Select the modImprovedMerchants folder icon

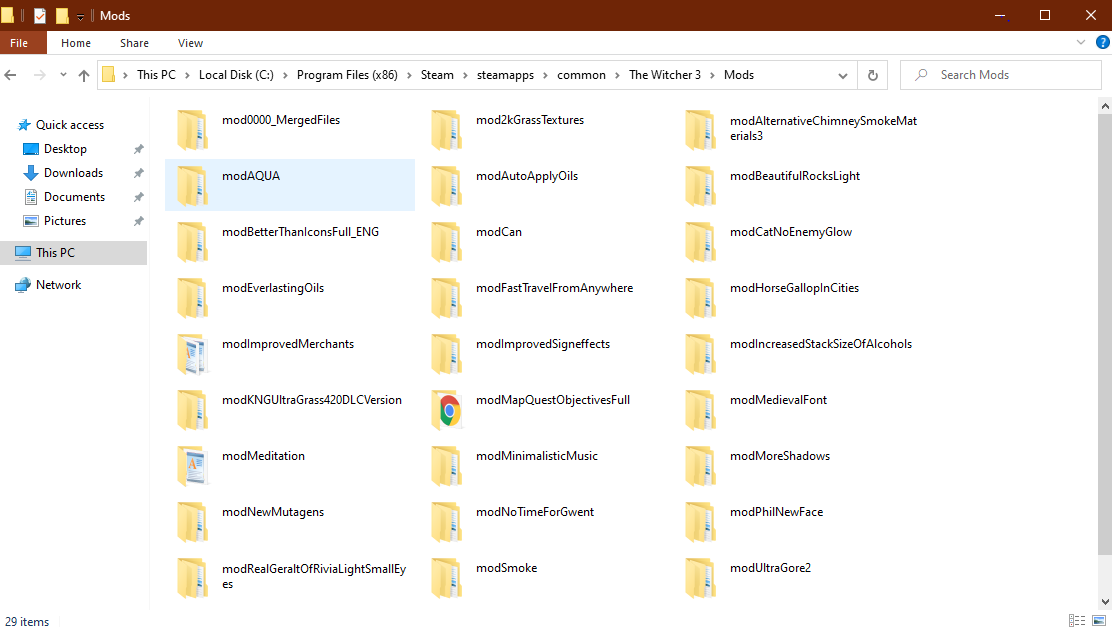[x=192, y=354]
